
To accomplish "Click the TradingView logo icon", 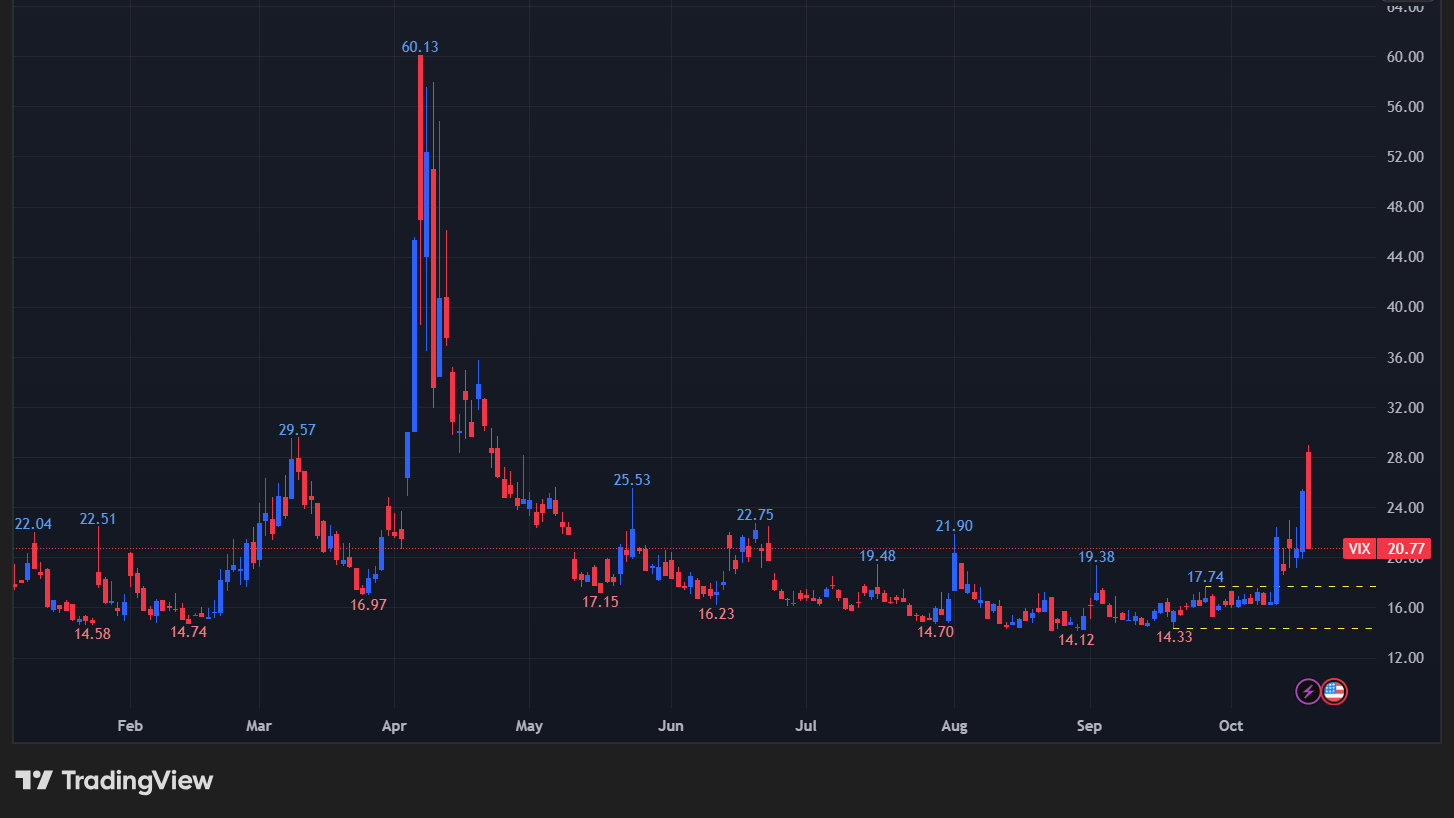I will [33, 780].
